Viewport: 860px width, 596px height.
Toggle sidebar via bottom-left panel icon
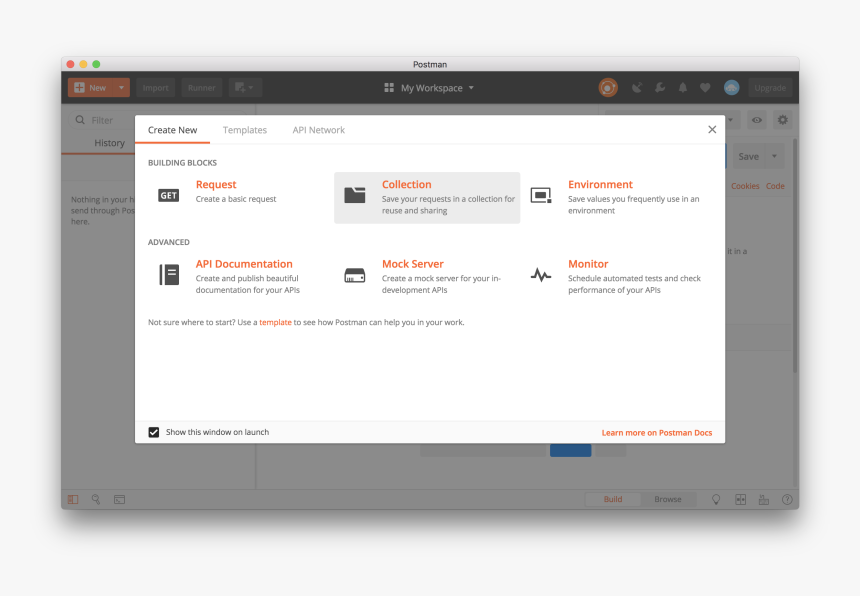[73, 499]
